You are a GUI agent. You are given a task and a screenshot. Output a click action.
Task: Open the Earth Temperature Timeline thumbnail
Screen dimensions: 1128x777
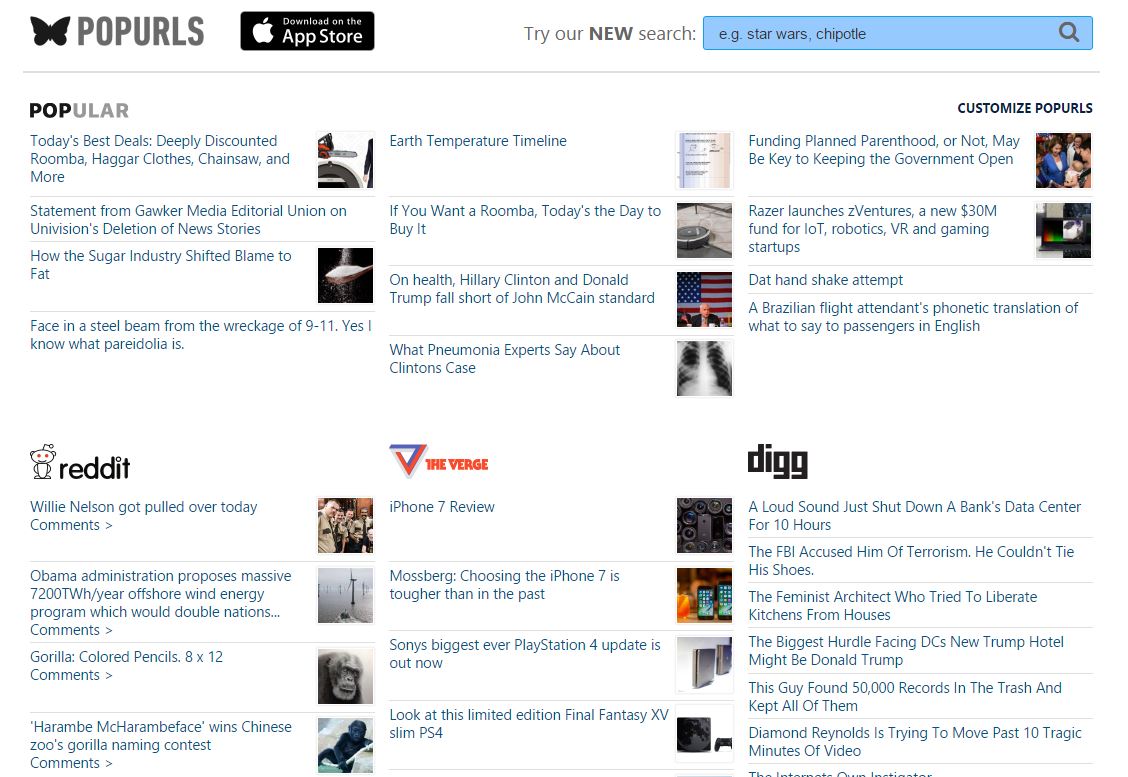[704, 160]
